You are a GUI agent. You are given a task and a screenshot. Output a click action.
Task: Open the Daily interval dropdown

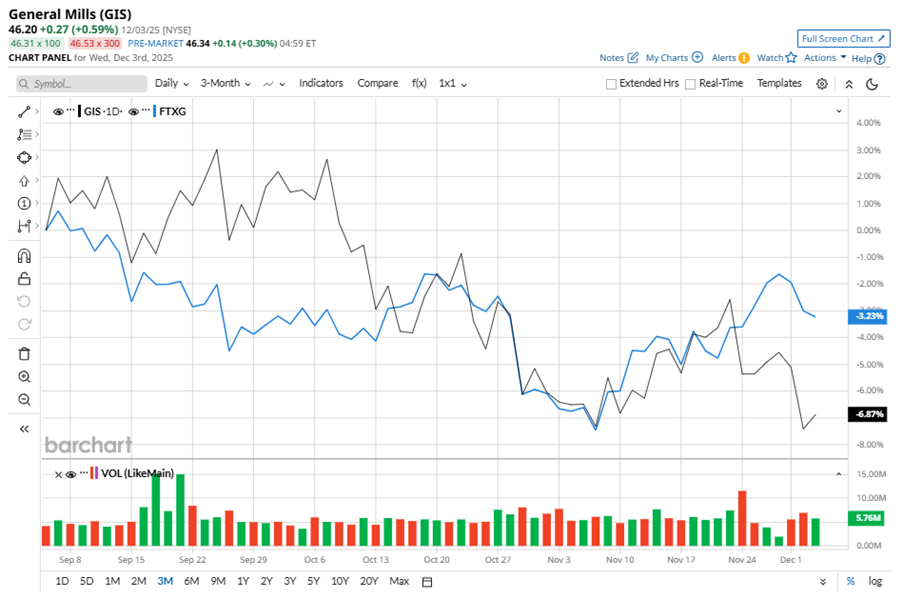[171, 83]
